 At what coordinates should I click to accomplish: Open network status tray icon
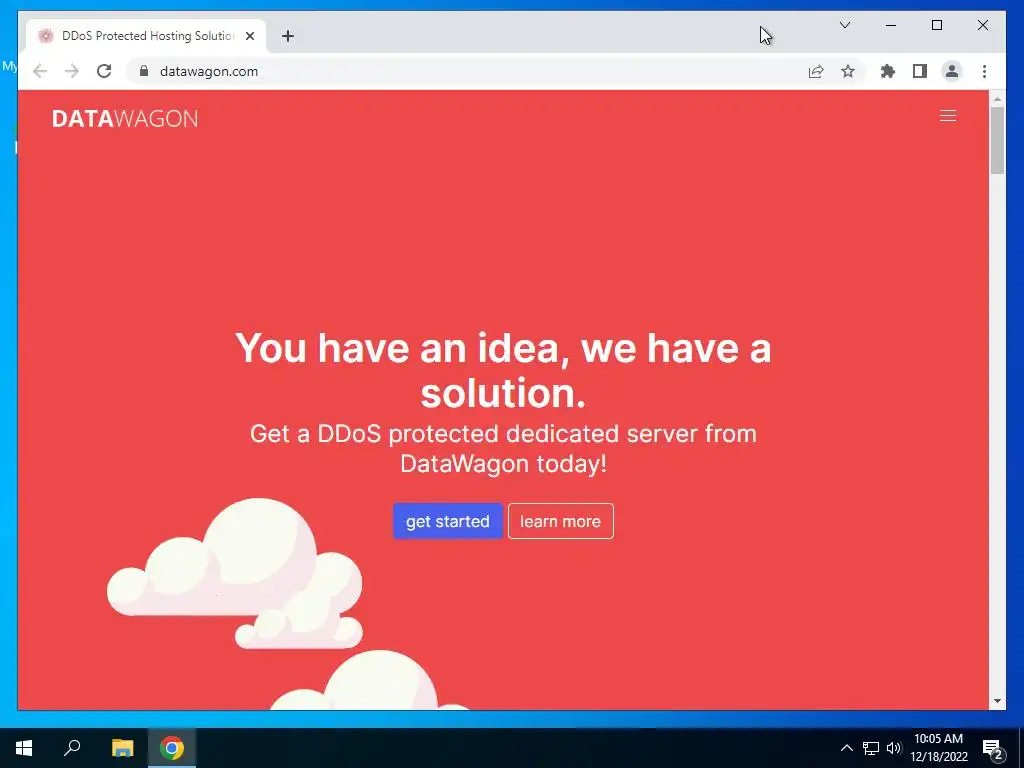point(871,748)
